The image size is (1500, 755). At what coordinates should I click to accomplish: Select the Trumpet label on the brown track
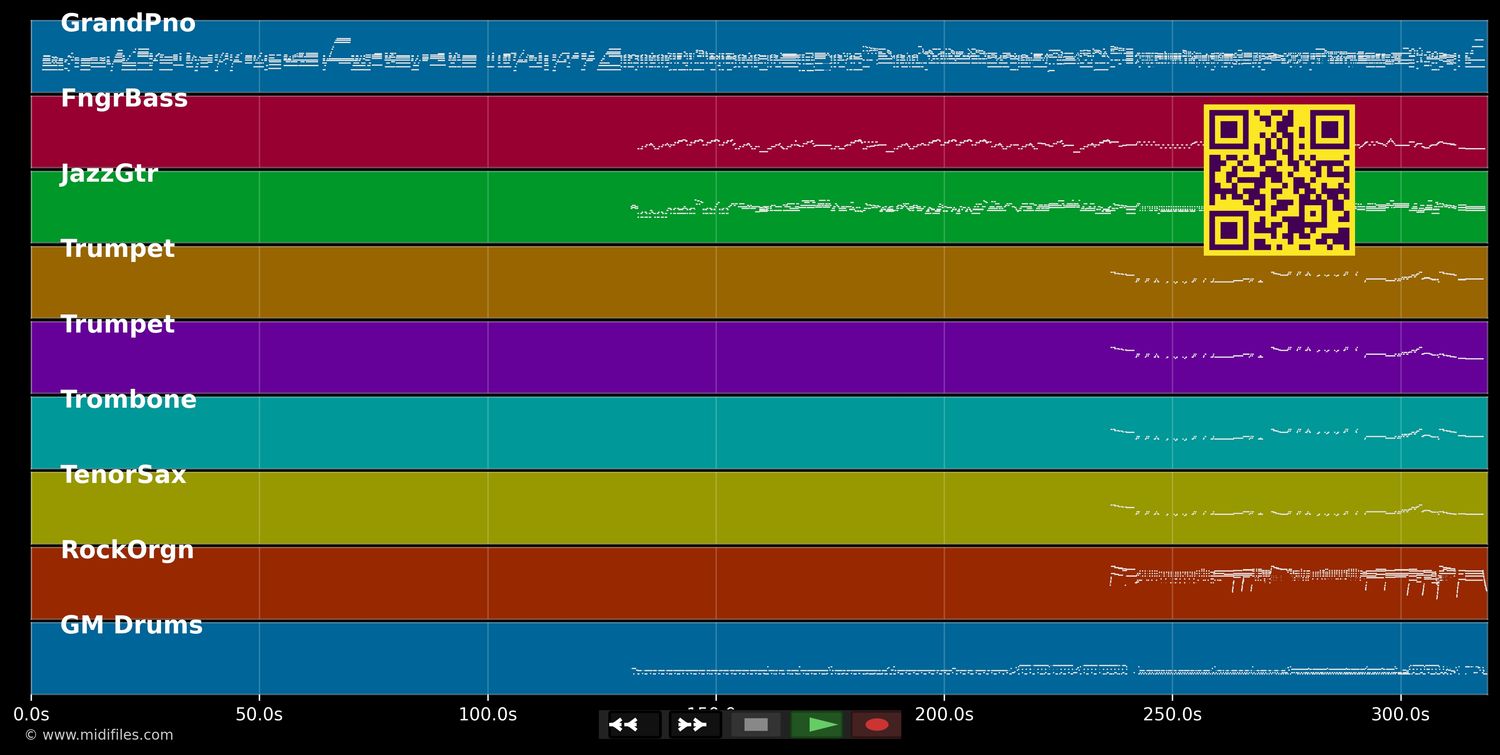coord(117,249)
